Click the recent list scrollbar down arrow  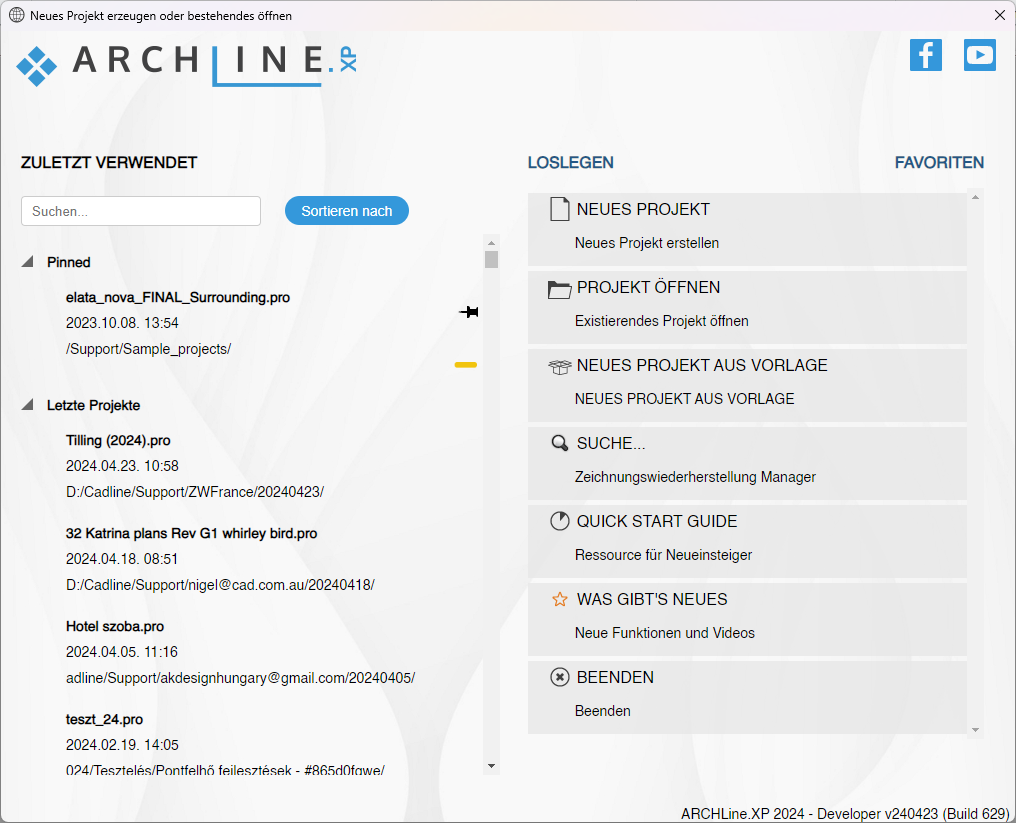point(491,765)
